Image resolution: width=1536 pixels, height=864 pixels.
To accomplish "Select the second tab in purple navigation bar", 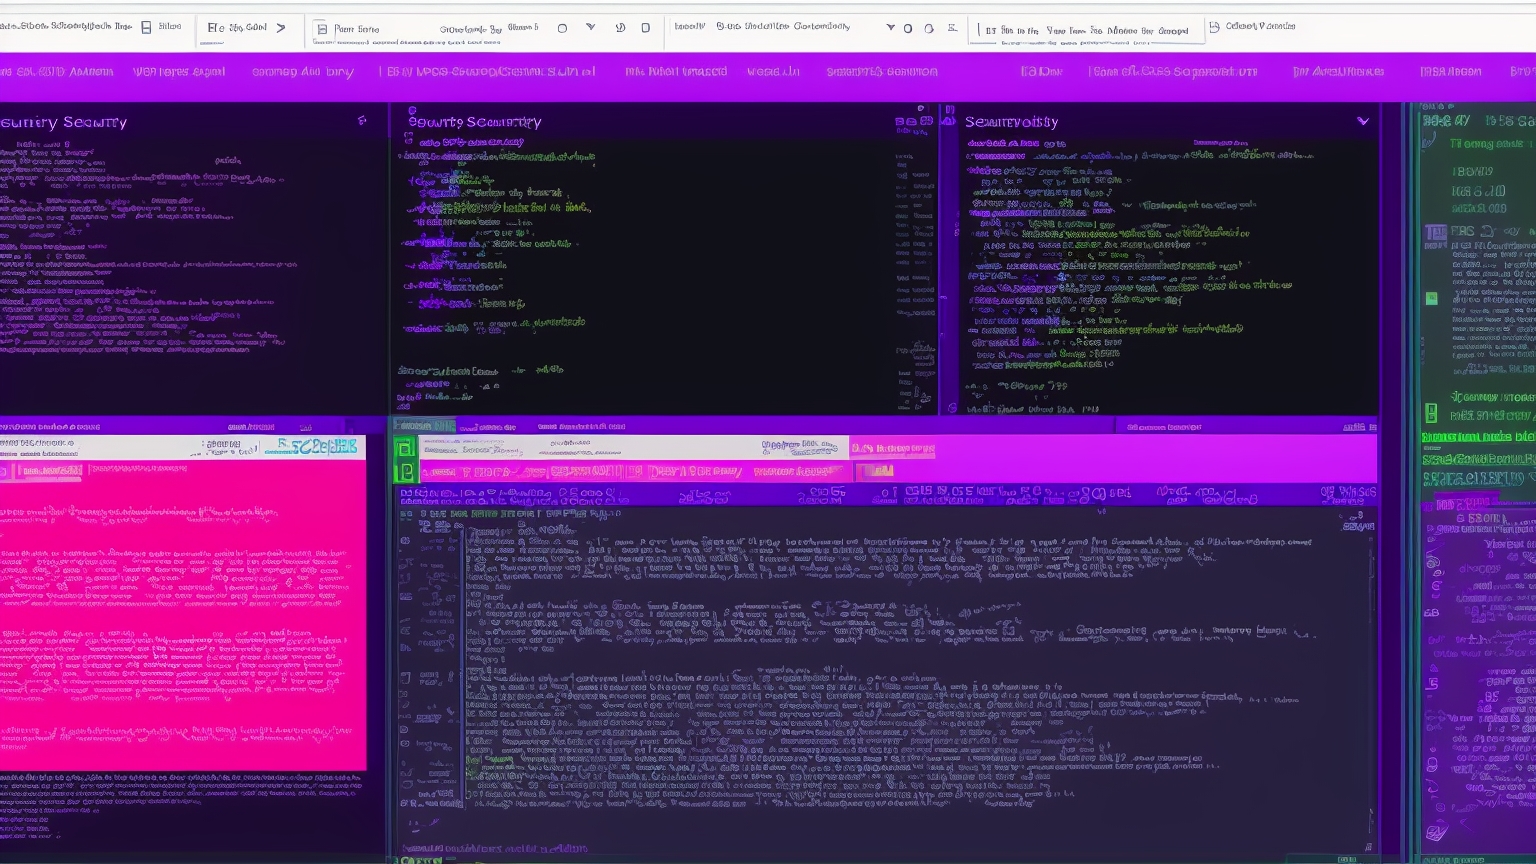I will click(x=179, y=72).
